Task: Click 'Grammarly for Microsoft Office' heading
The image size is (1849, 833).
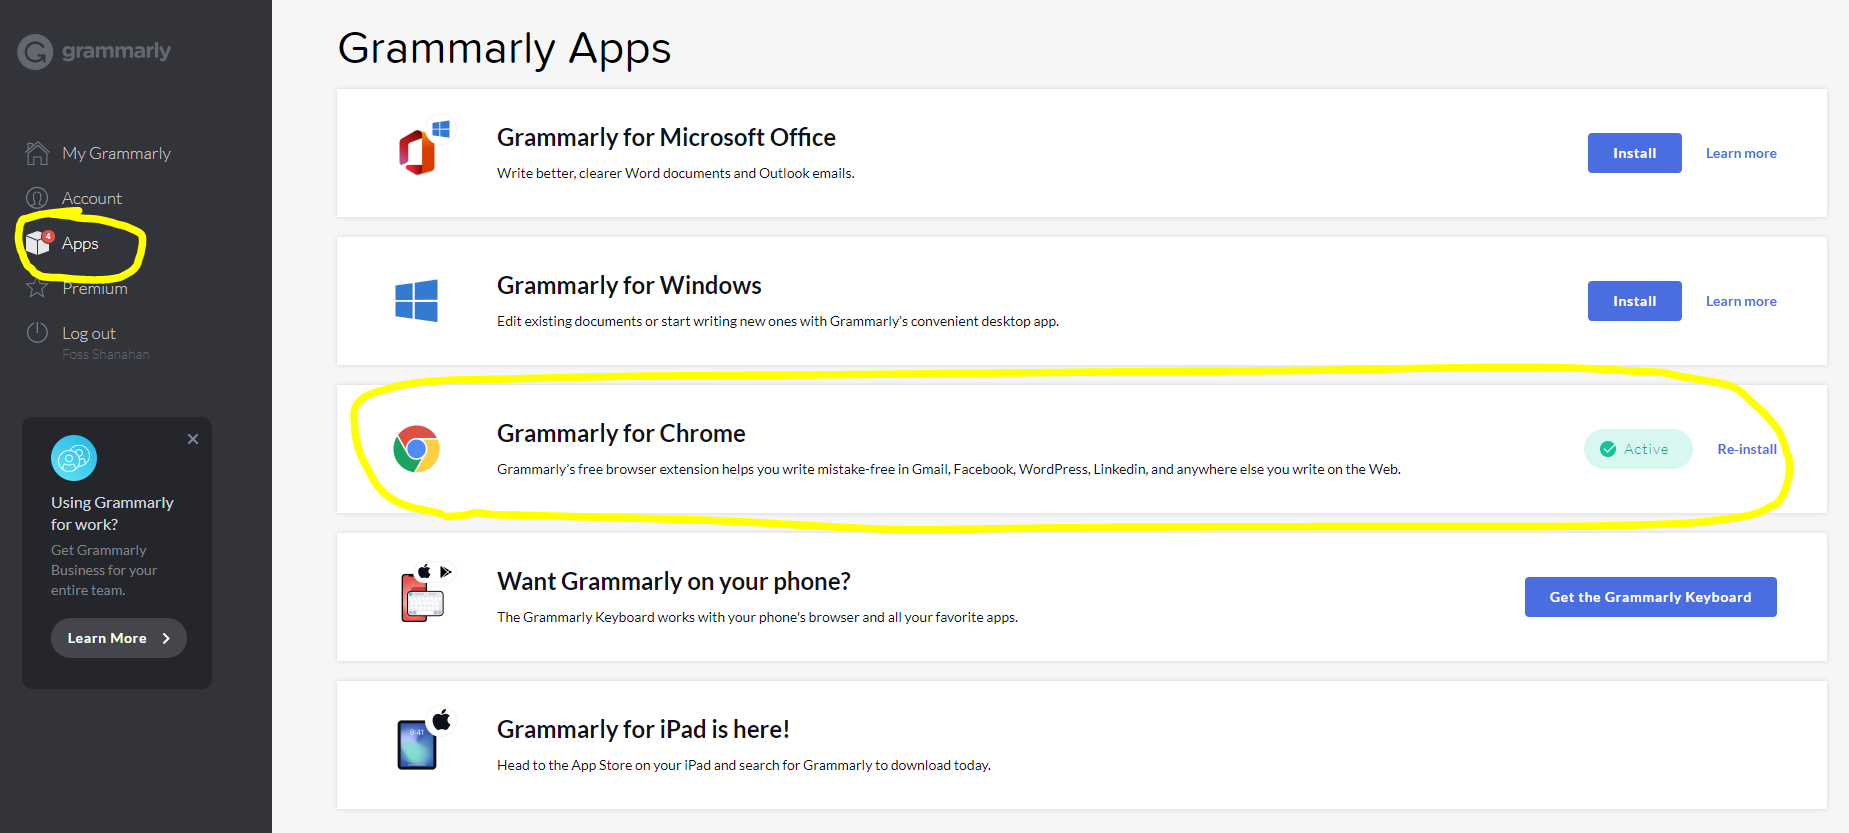Action: [666, 137]
